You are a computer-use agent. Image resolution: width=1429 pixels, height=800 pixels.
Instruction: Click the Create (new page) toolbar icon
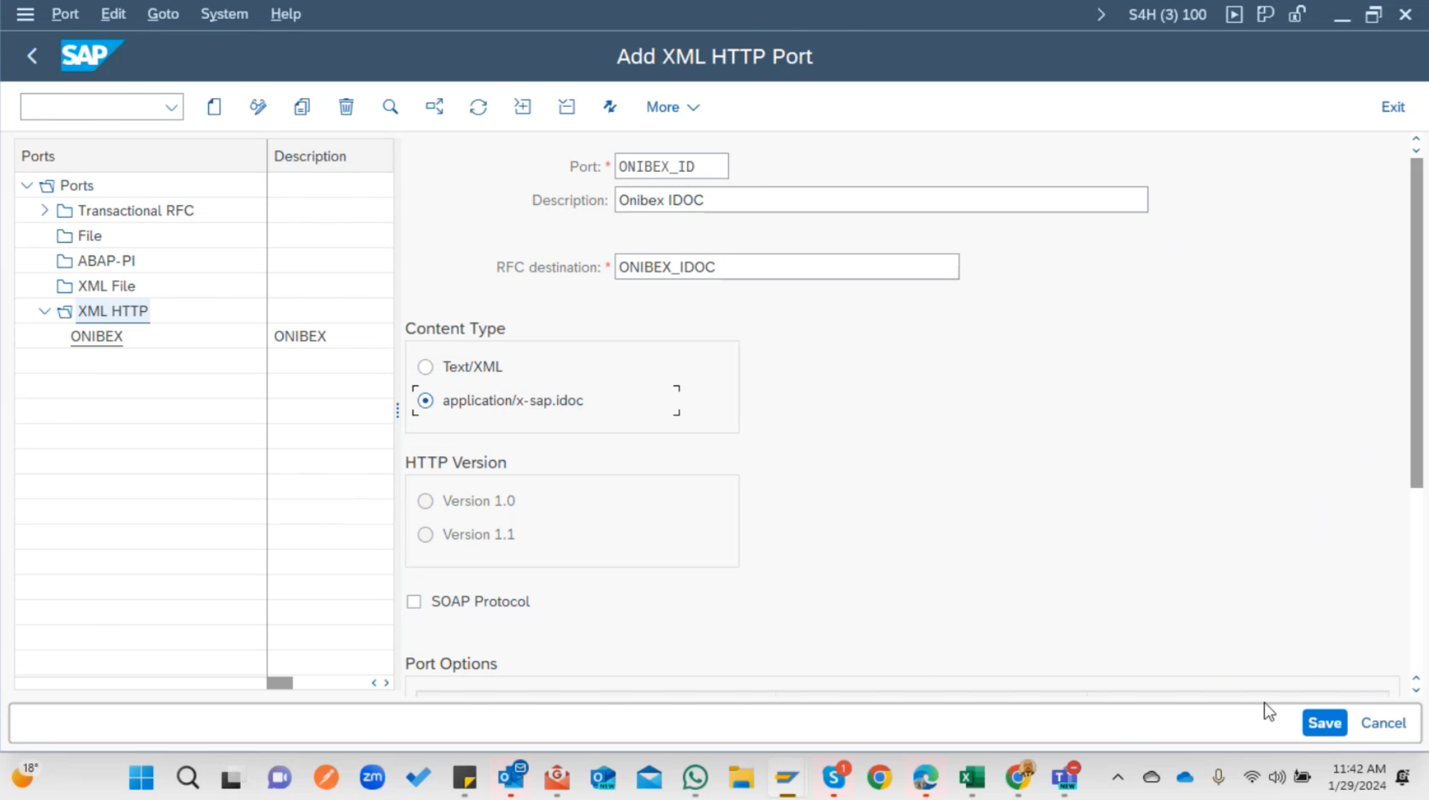(x=214, y=107)
